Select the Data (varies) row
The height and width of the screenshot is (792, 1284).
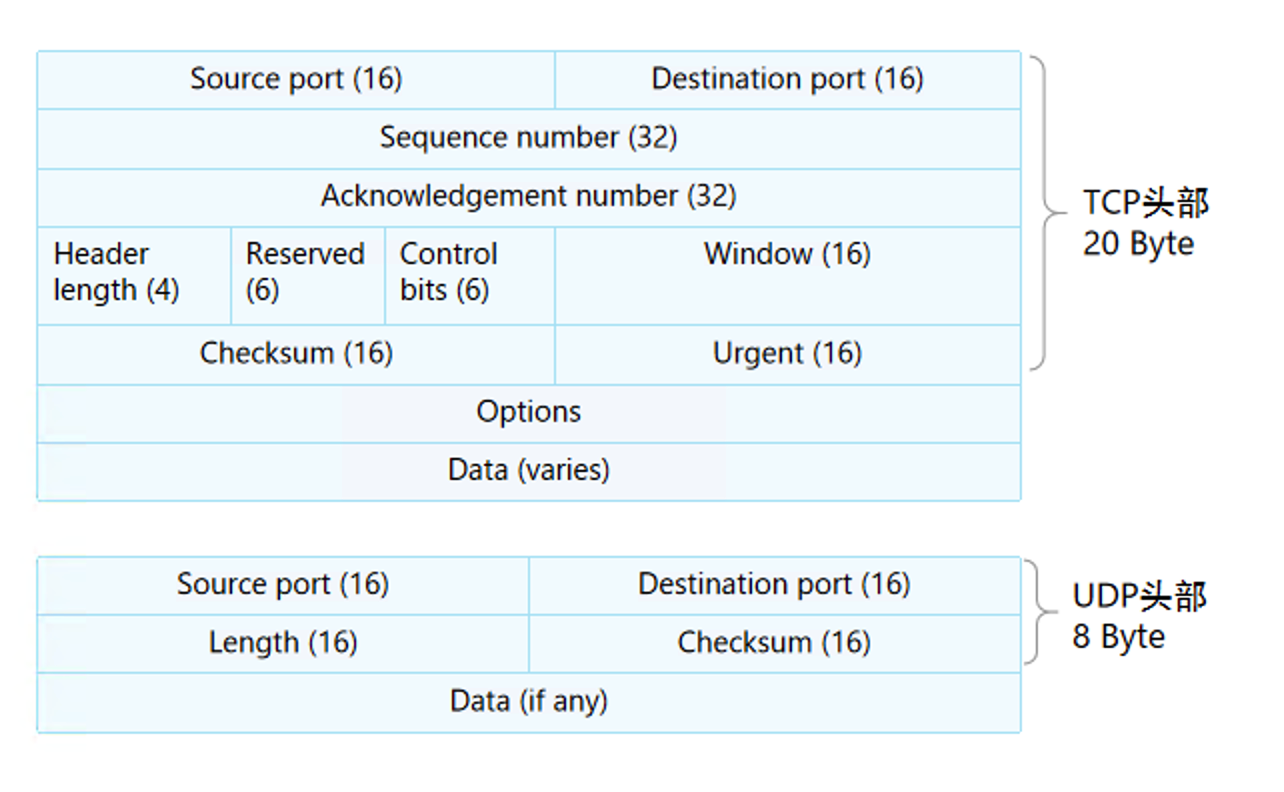(528, 470)
